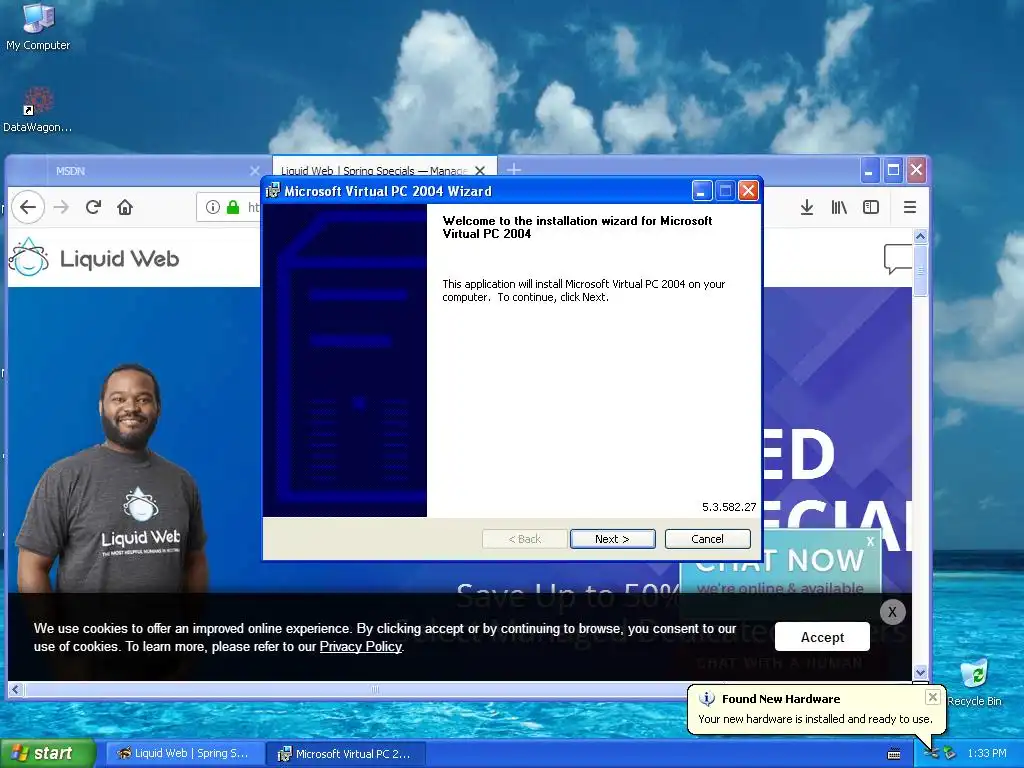
Task: Click the browser scrollbar up arrow
Action: [x=920, y=236]
